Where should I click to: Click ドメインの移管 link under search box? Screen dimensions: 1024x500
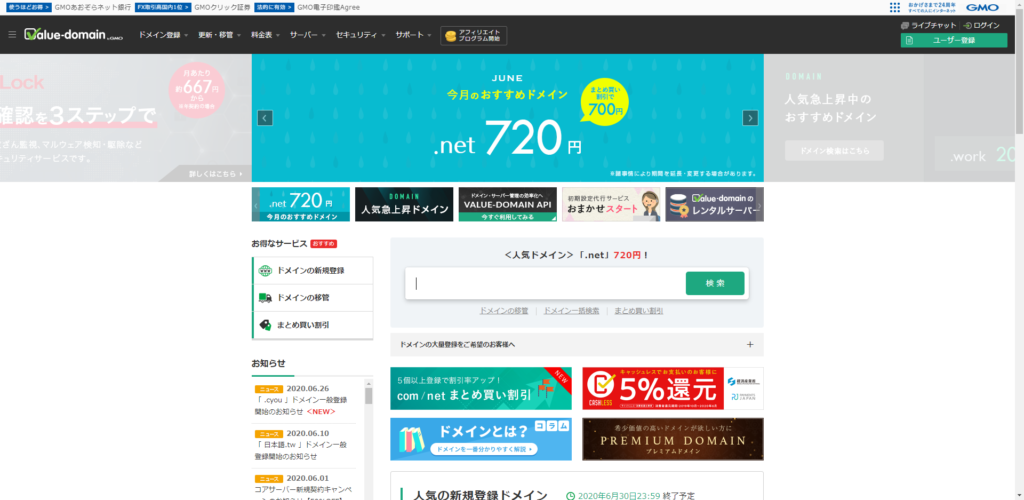[504, 311]
